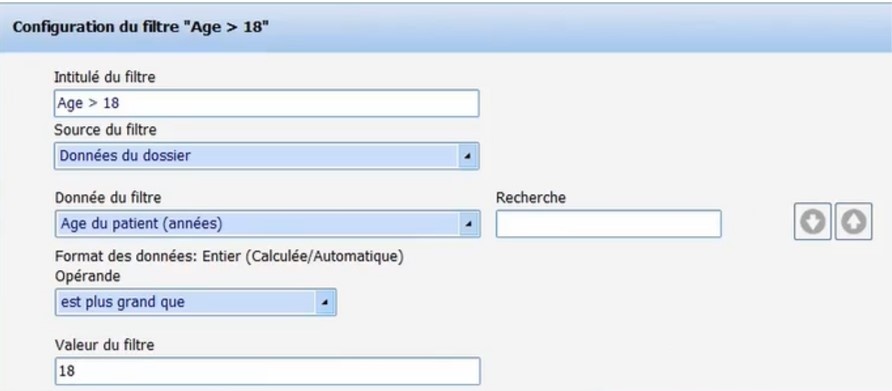Open the Source du filtre dropdown arrow
The height and width of the screenshot is (391, 892).
click(467, 156)
